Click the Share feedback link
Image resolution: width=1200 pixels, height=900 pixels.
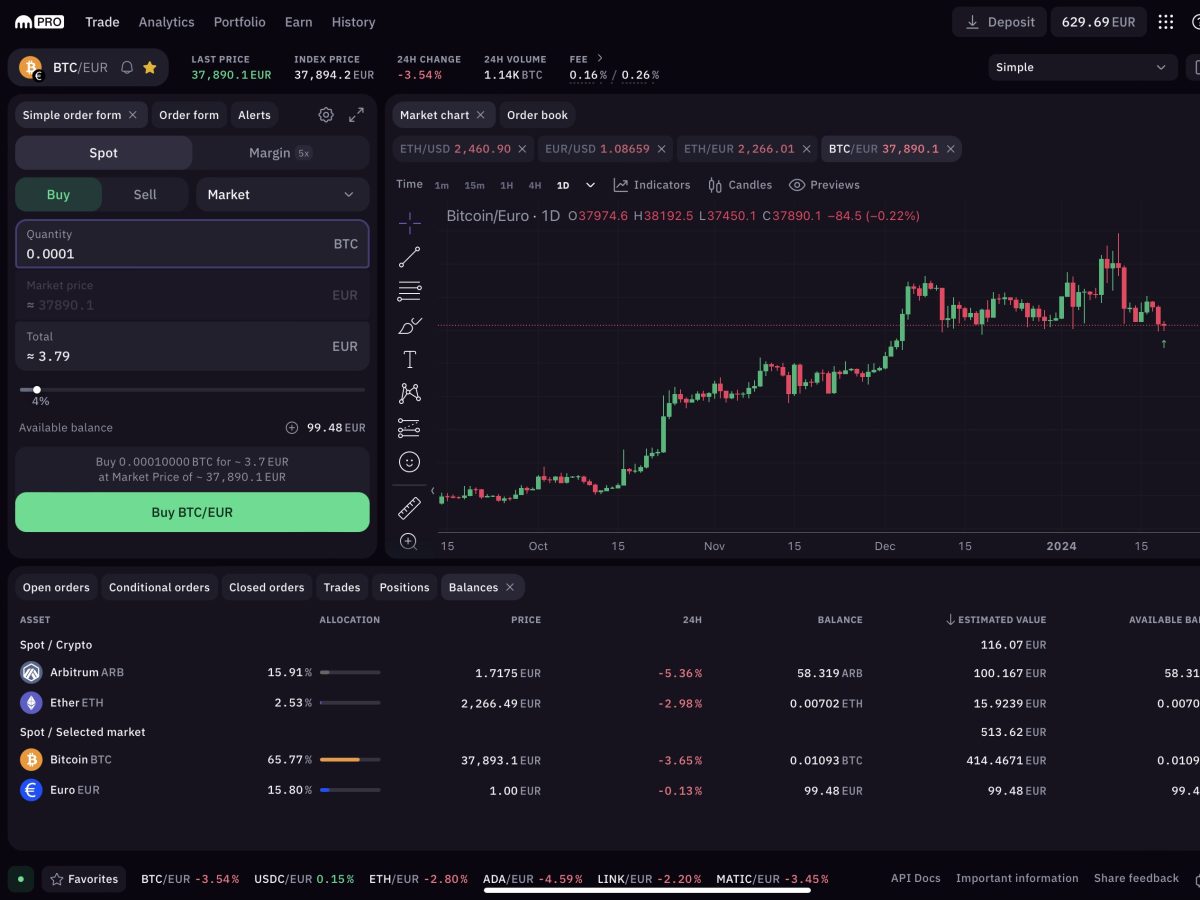[1136, 879]
